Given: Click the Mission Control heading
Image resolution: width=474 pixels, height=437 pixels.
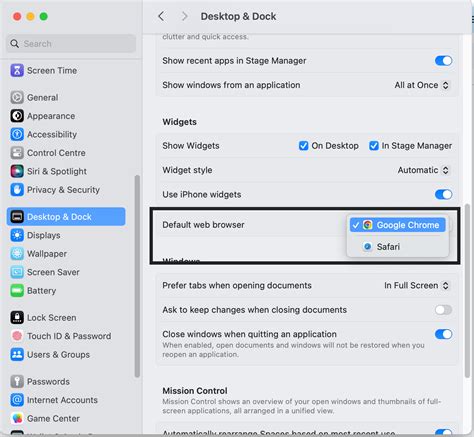Looking at the screenshot, I should (195, 391).
